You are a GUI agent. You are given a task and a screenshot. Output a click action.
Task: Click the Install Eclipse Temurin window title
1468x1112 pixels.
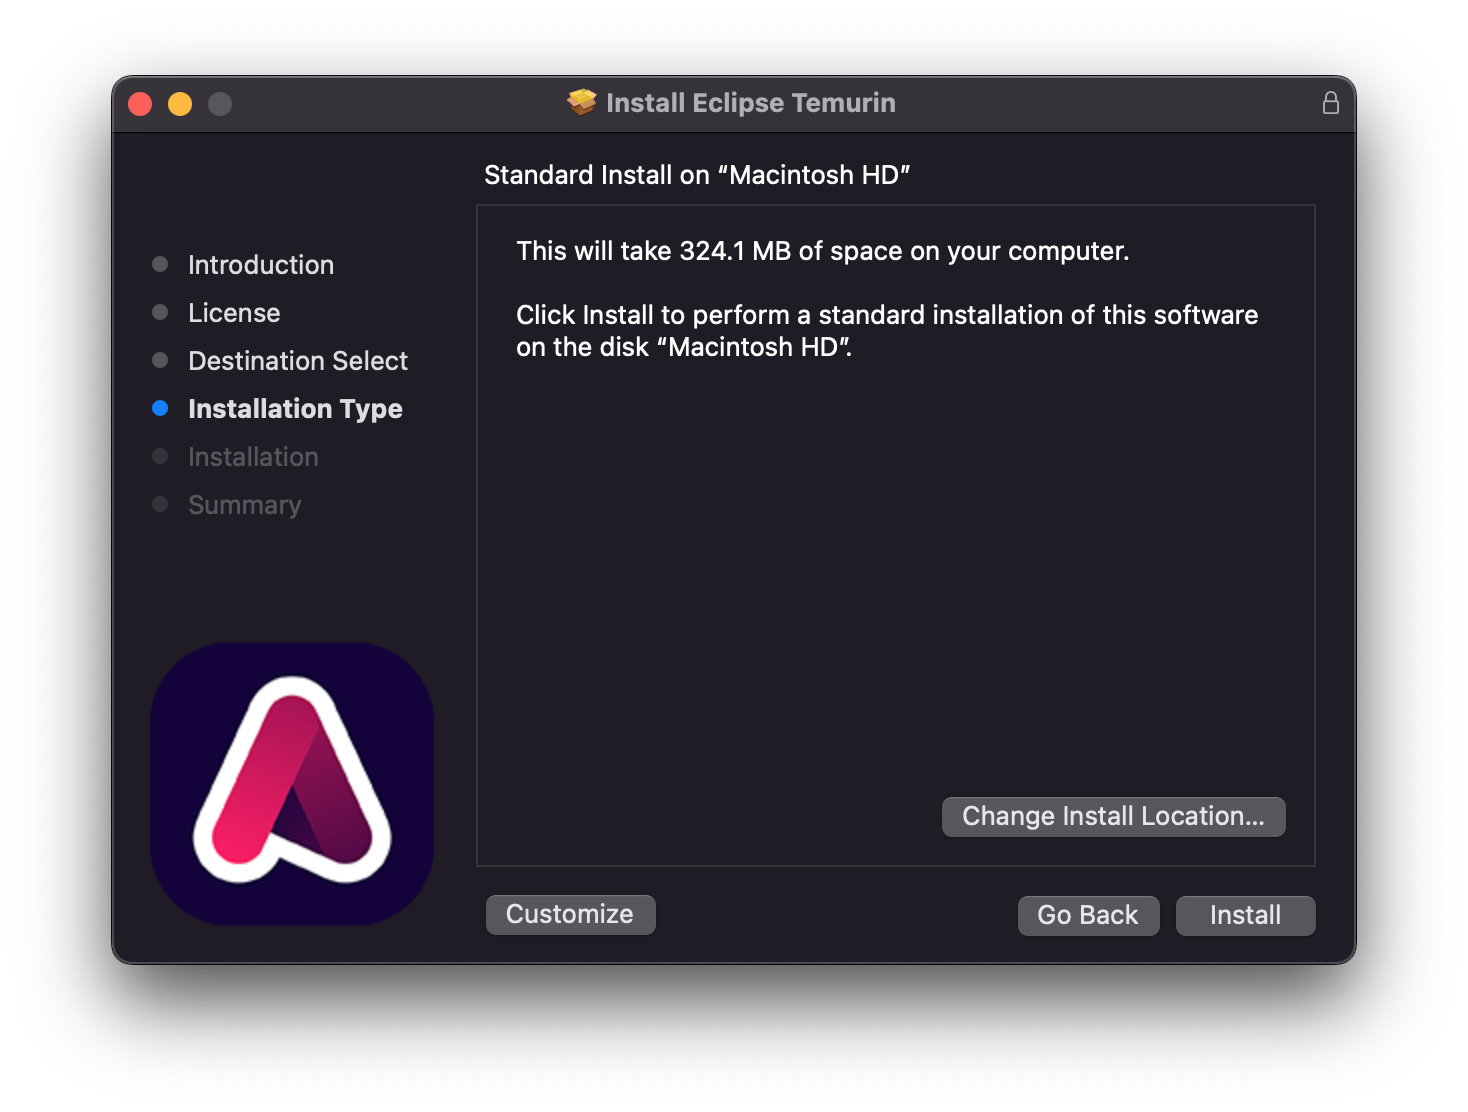[751, 103]
